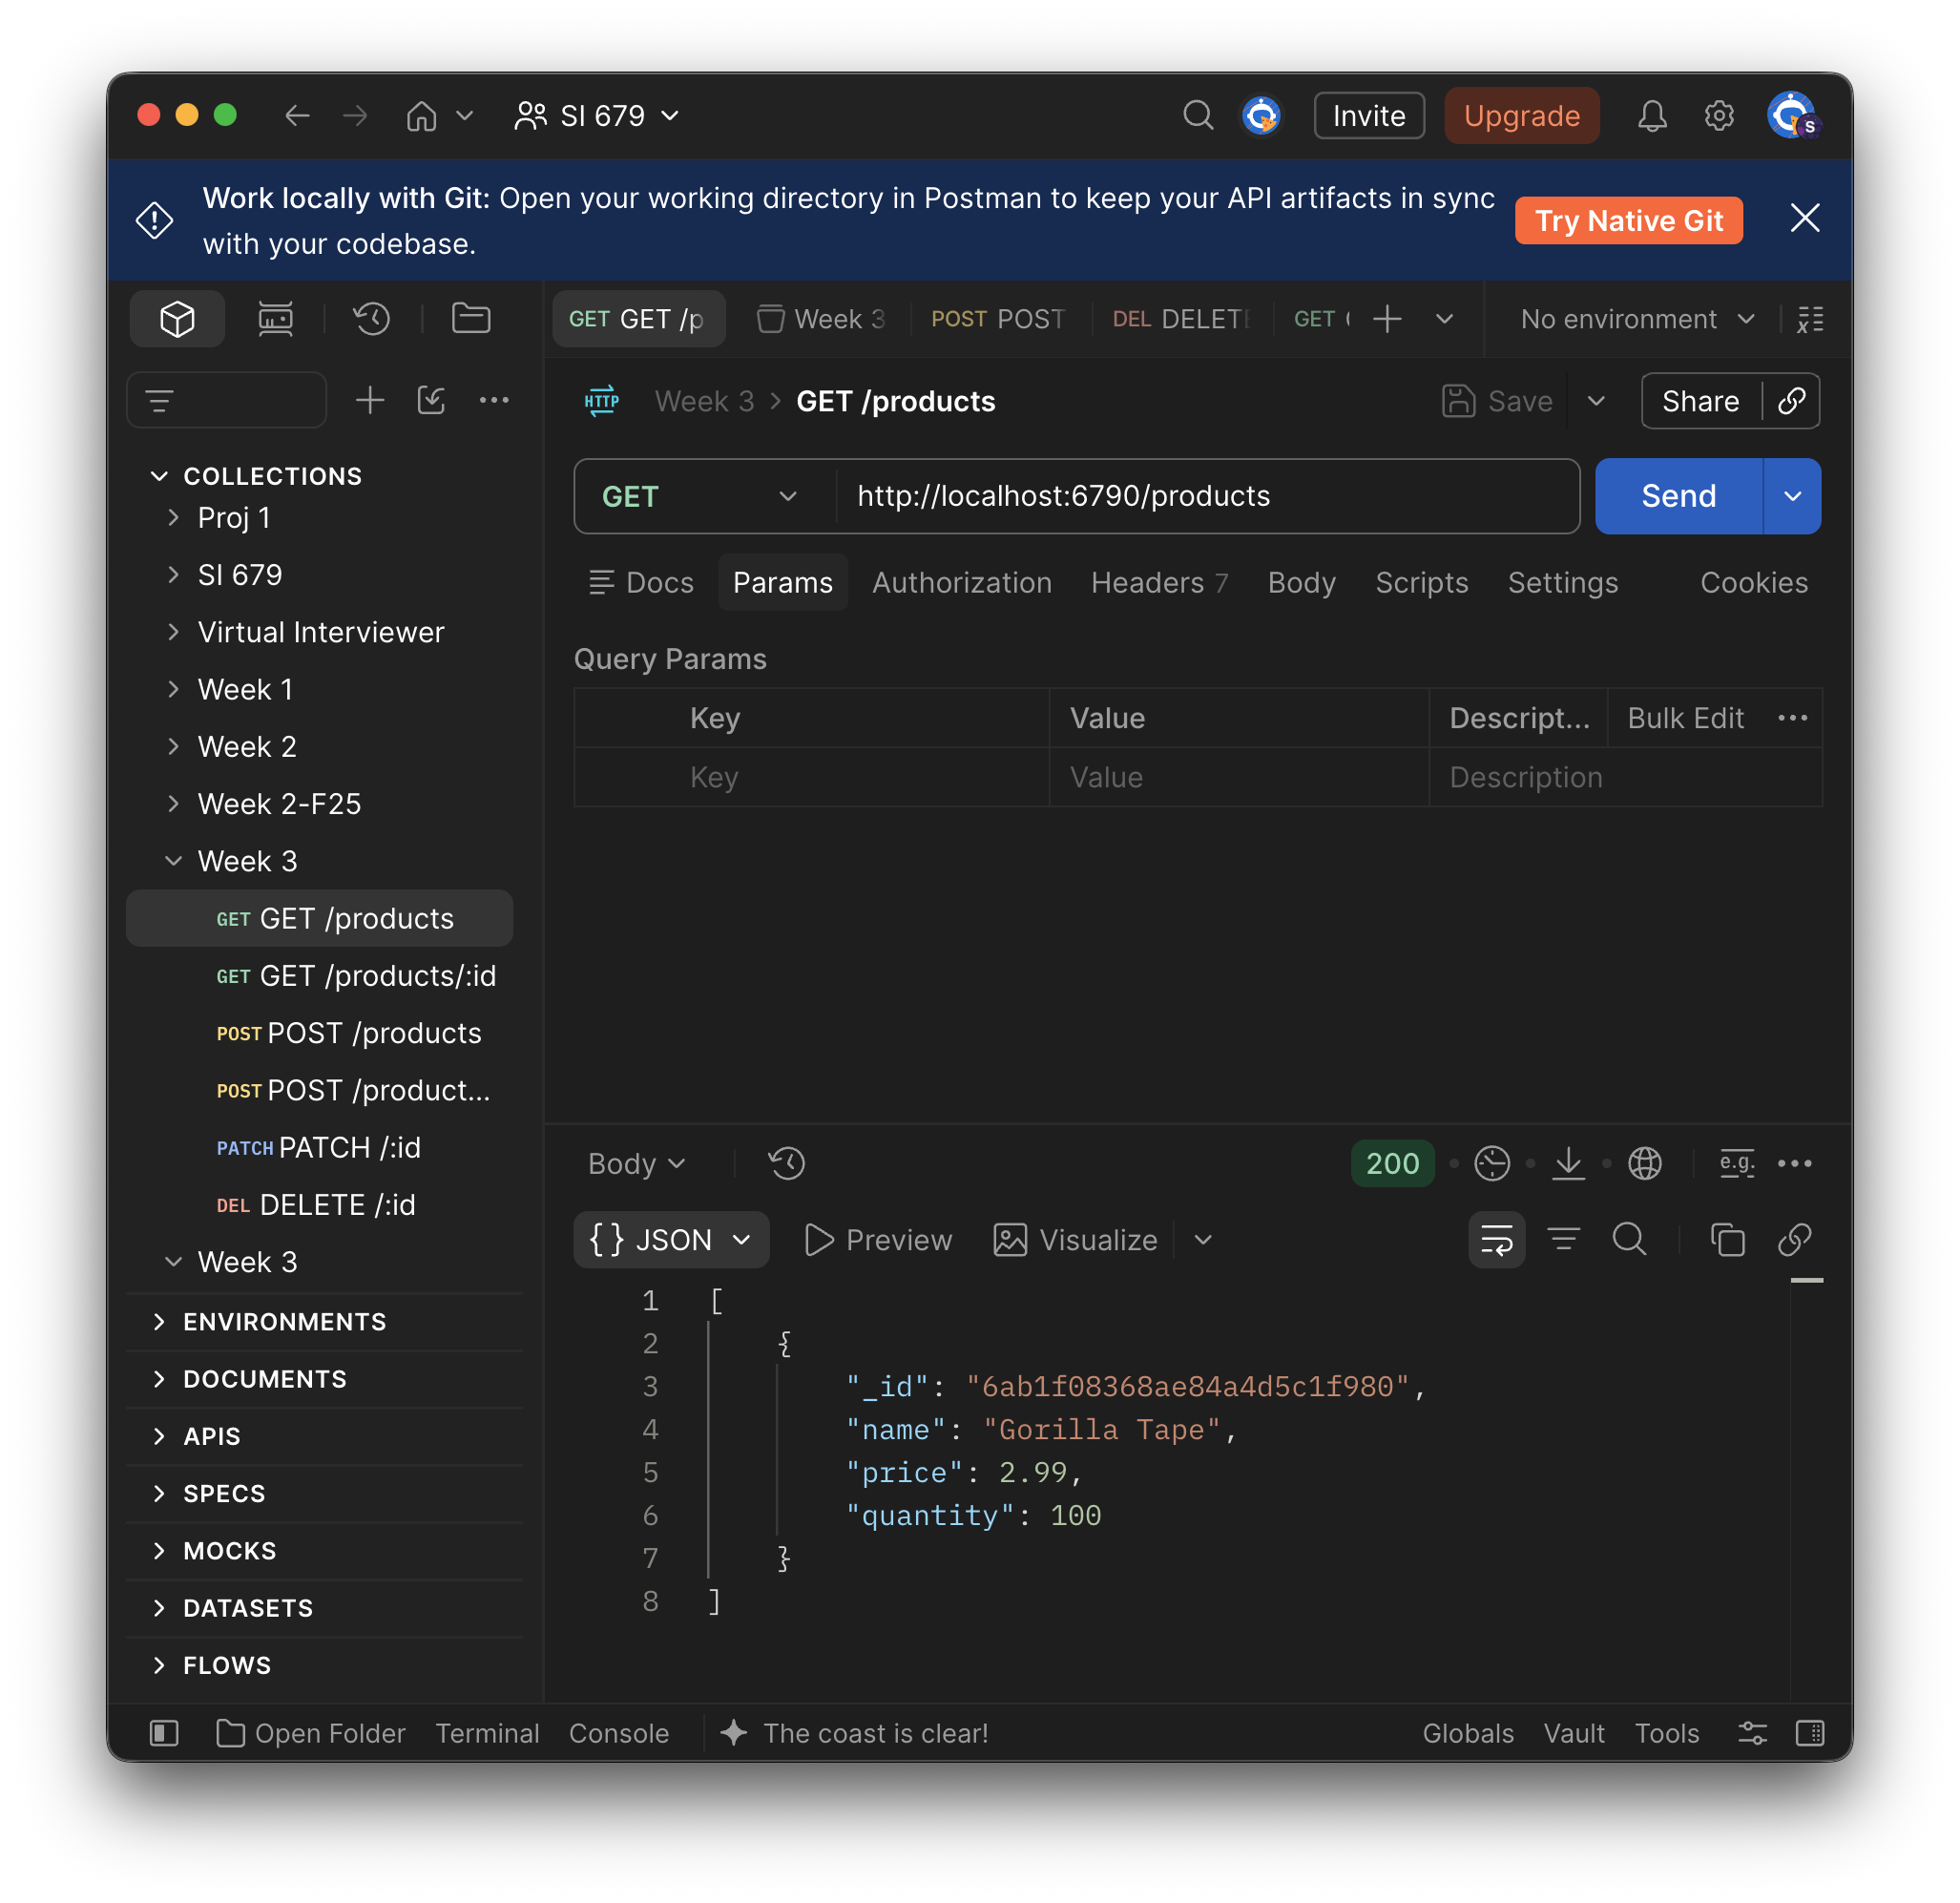This screenshot has height=1903, width=1960.
Task: Open the No environment dropdown
Action: [1636, 319]
